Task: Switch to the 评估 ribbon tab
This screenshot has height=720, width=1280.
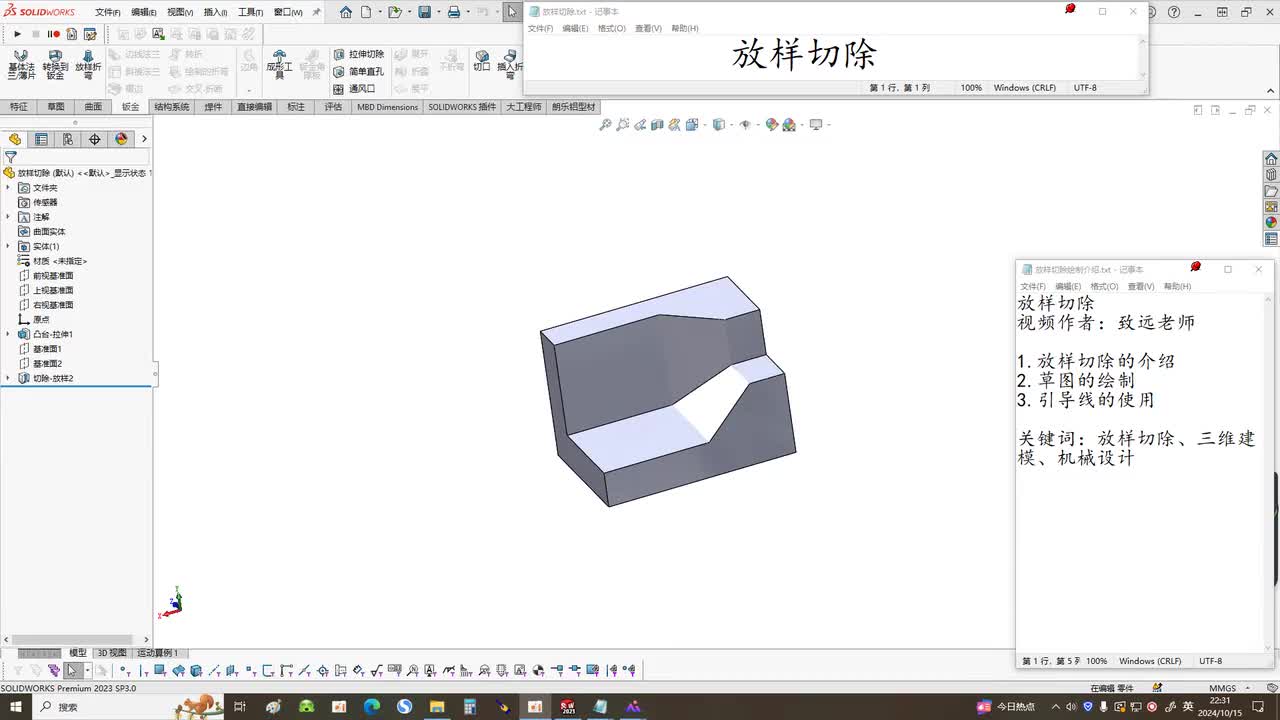Action: point(333,107)
